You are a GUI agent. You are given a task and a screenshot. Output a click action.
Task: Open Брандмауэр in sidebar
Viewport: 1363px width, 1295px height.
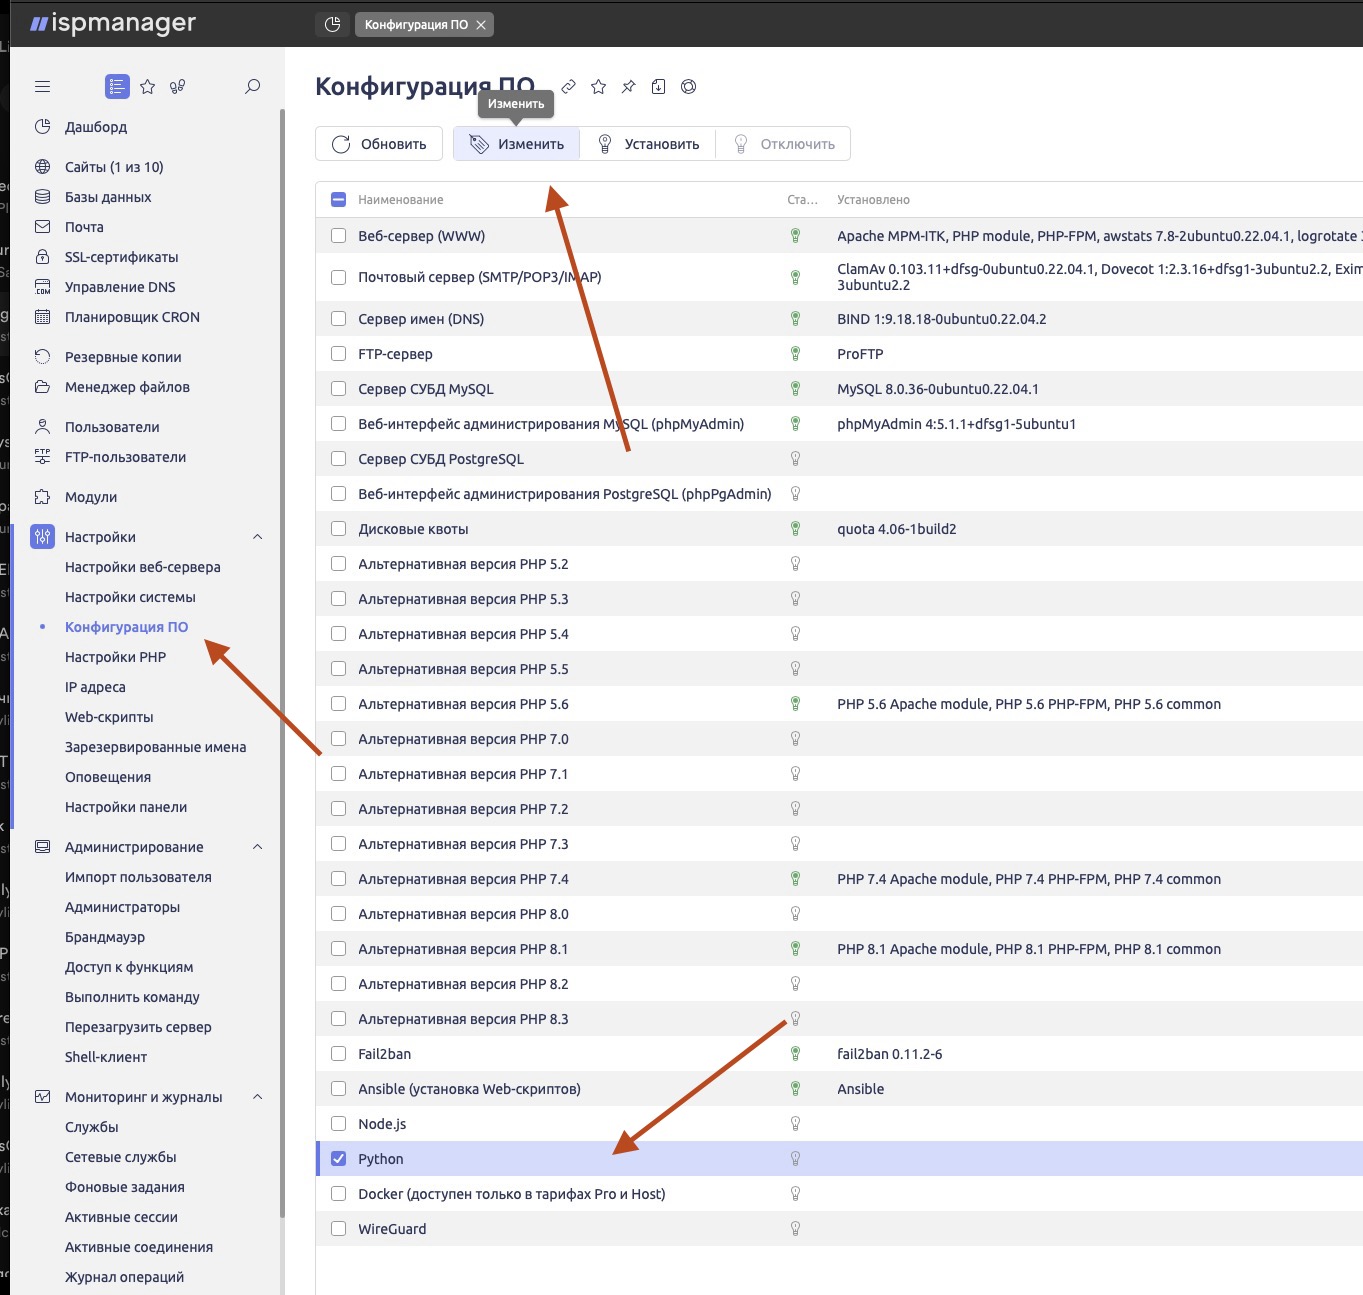click(x=105, y=937)
